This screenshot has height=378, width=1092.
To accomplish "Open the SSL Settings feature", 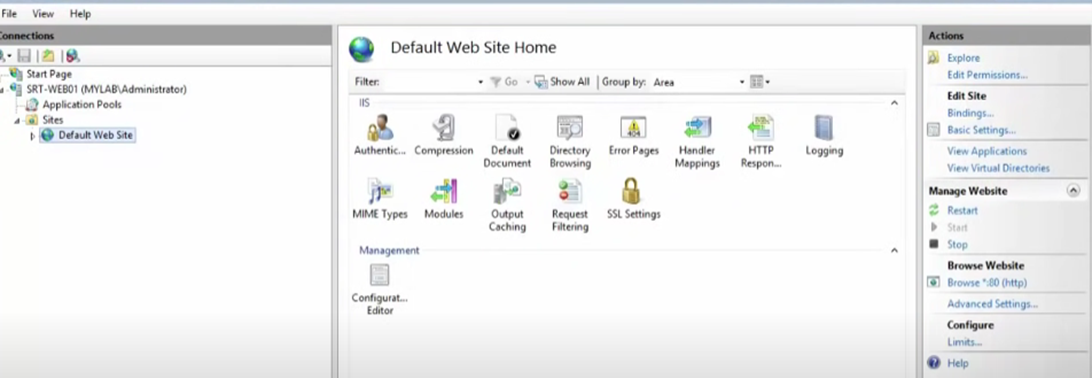I will point(632,191).
